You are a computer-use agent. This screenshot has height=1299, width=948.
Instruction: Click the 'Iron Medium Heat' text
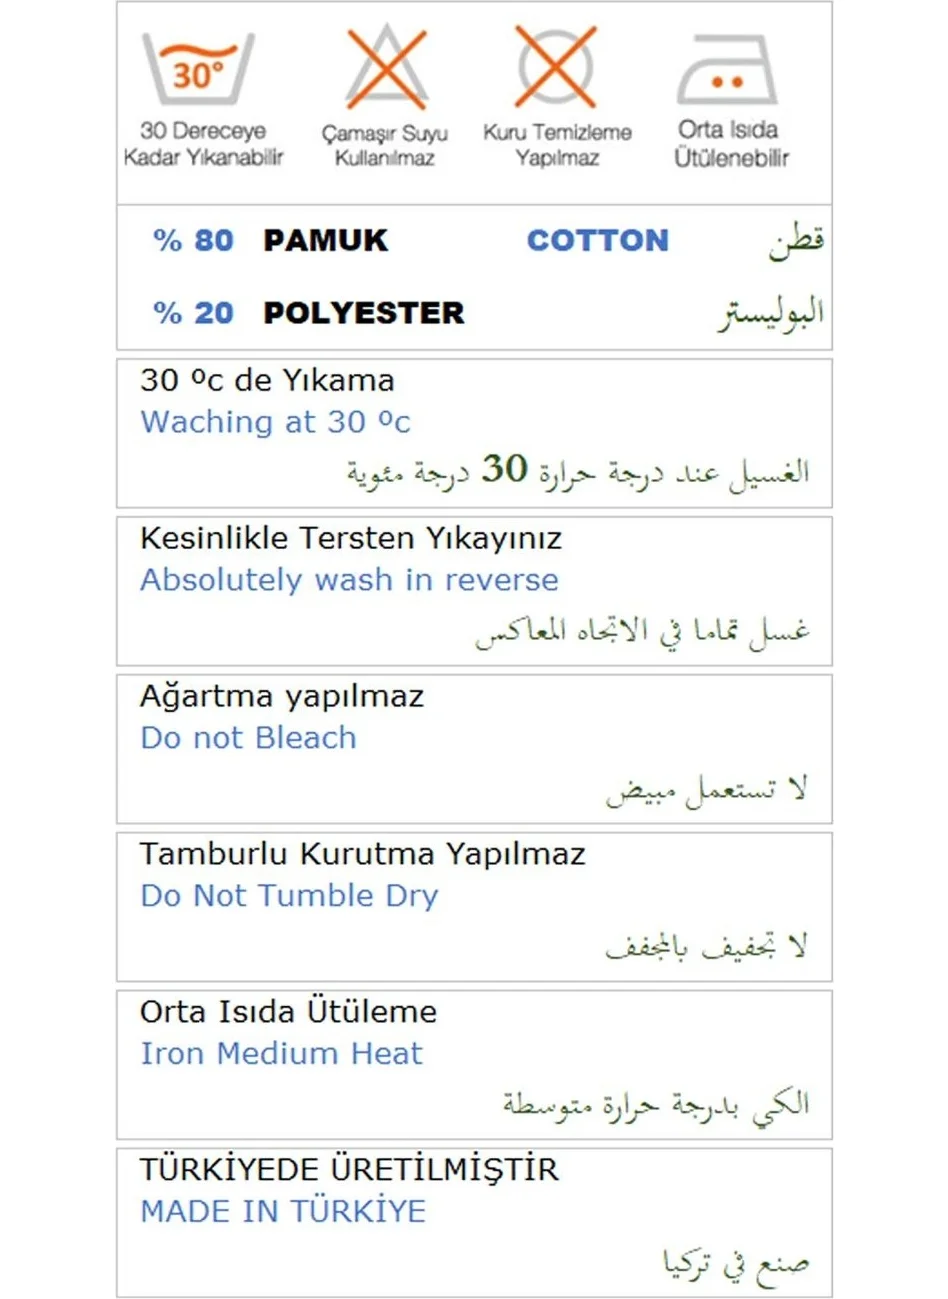click(x=281, y=1054)
